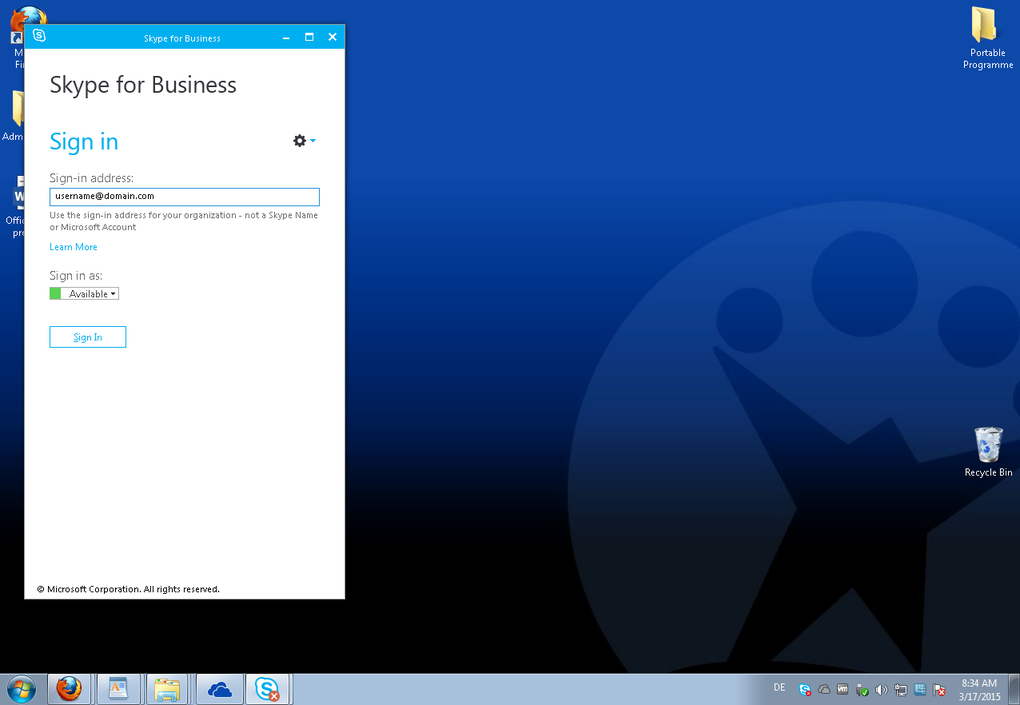The height and width of the screenshot is (705, 1020).
Task: Close the Skype for Business window
Action: click(x=332, y=37)
